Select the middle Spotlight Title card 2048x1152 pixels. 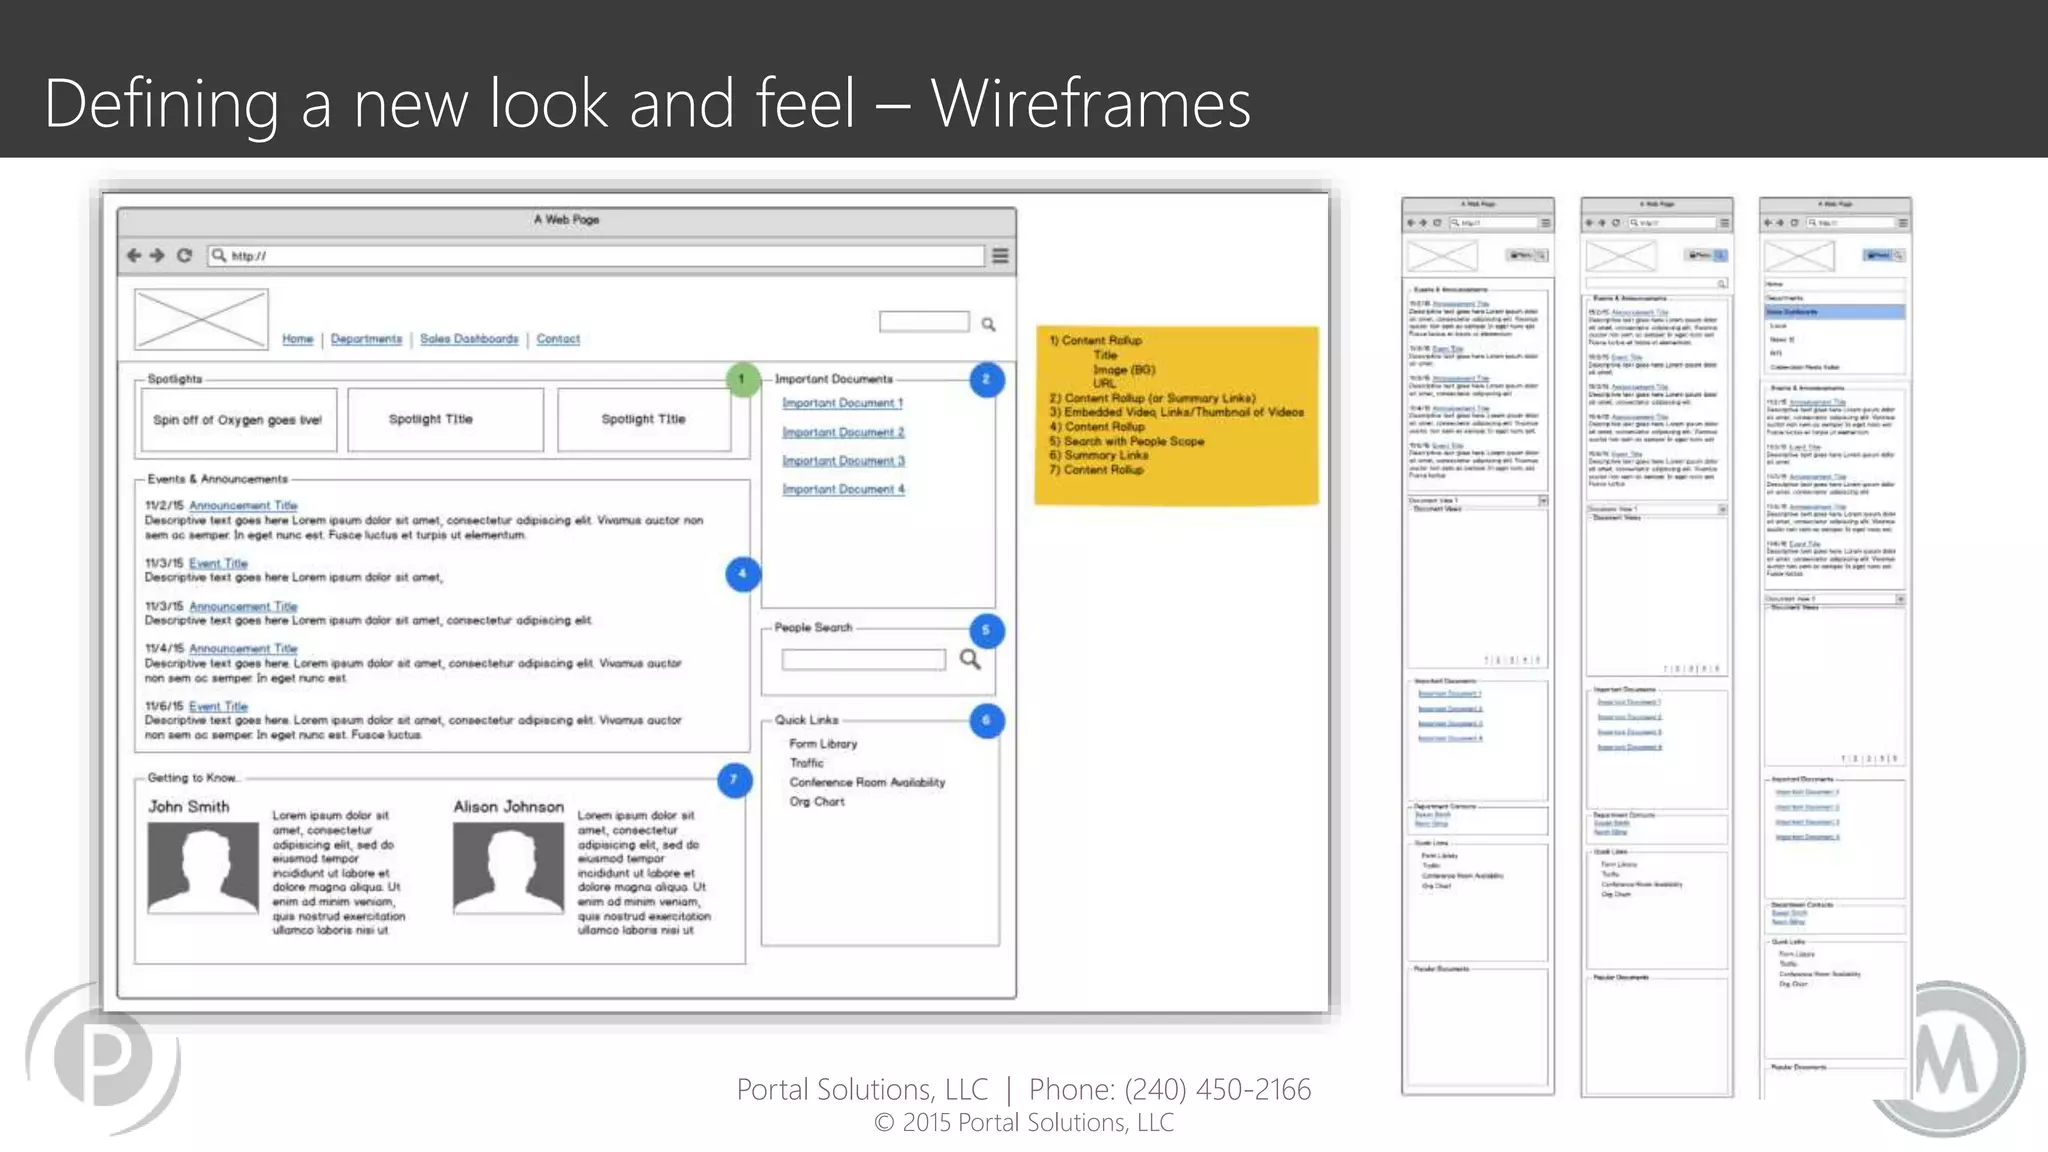point(445,420)
